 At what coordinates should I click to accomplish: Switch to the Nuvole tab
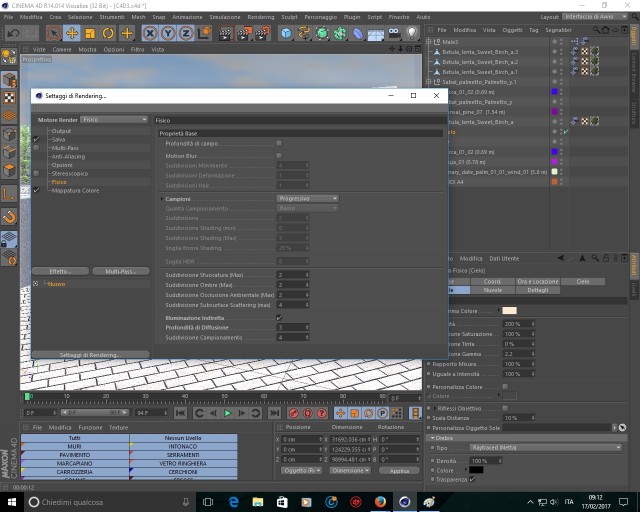pyautogui.click(x=493, y=290)
